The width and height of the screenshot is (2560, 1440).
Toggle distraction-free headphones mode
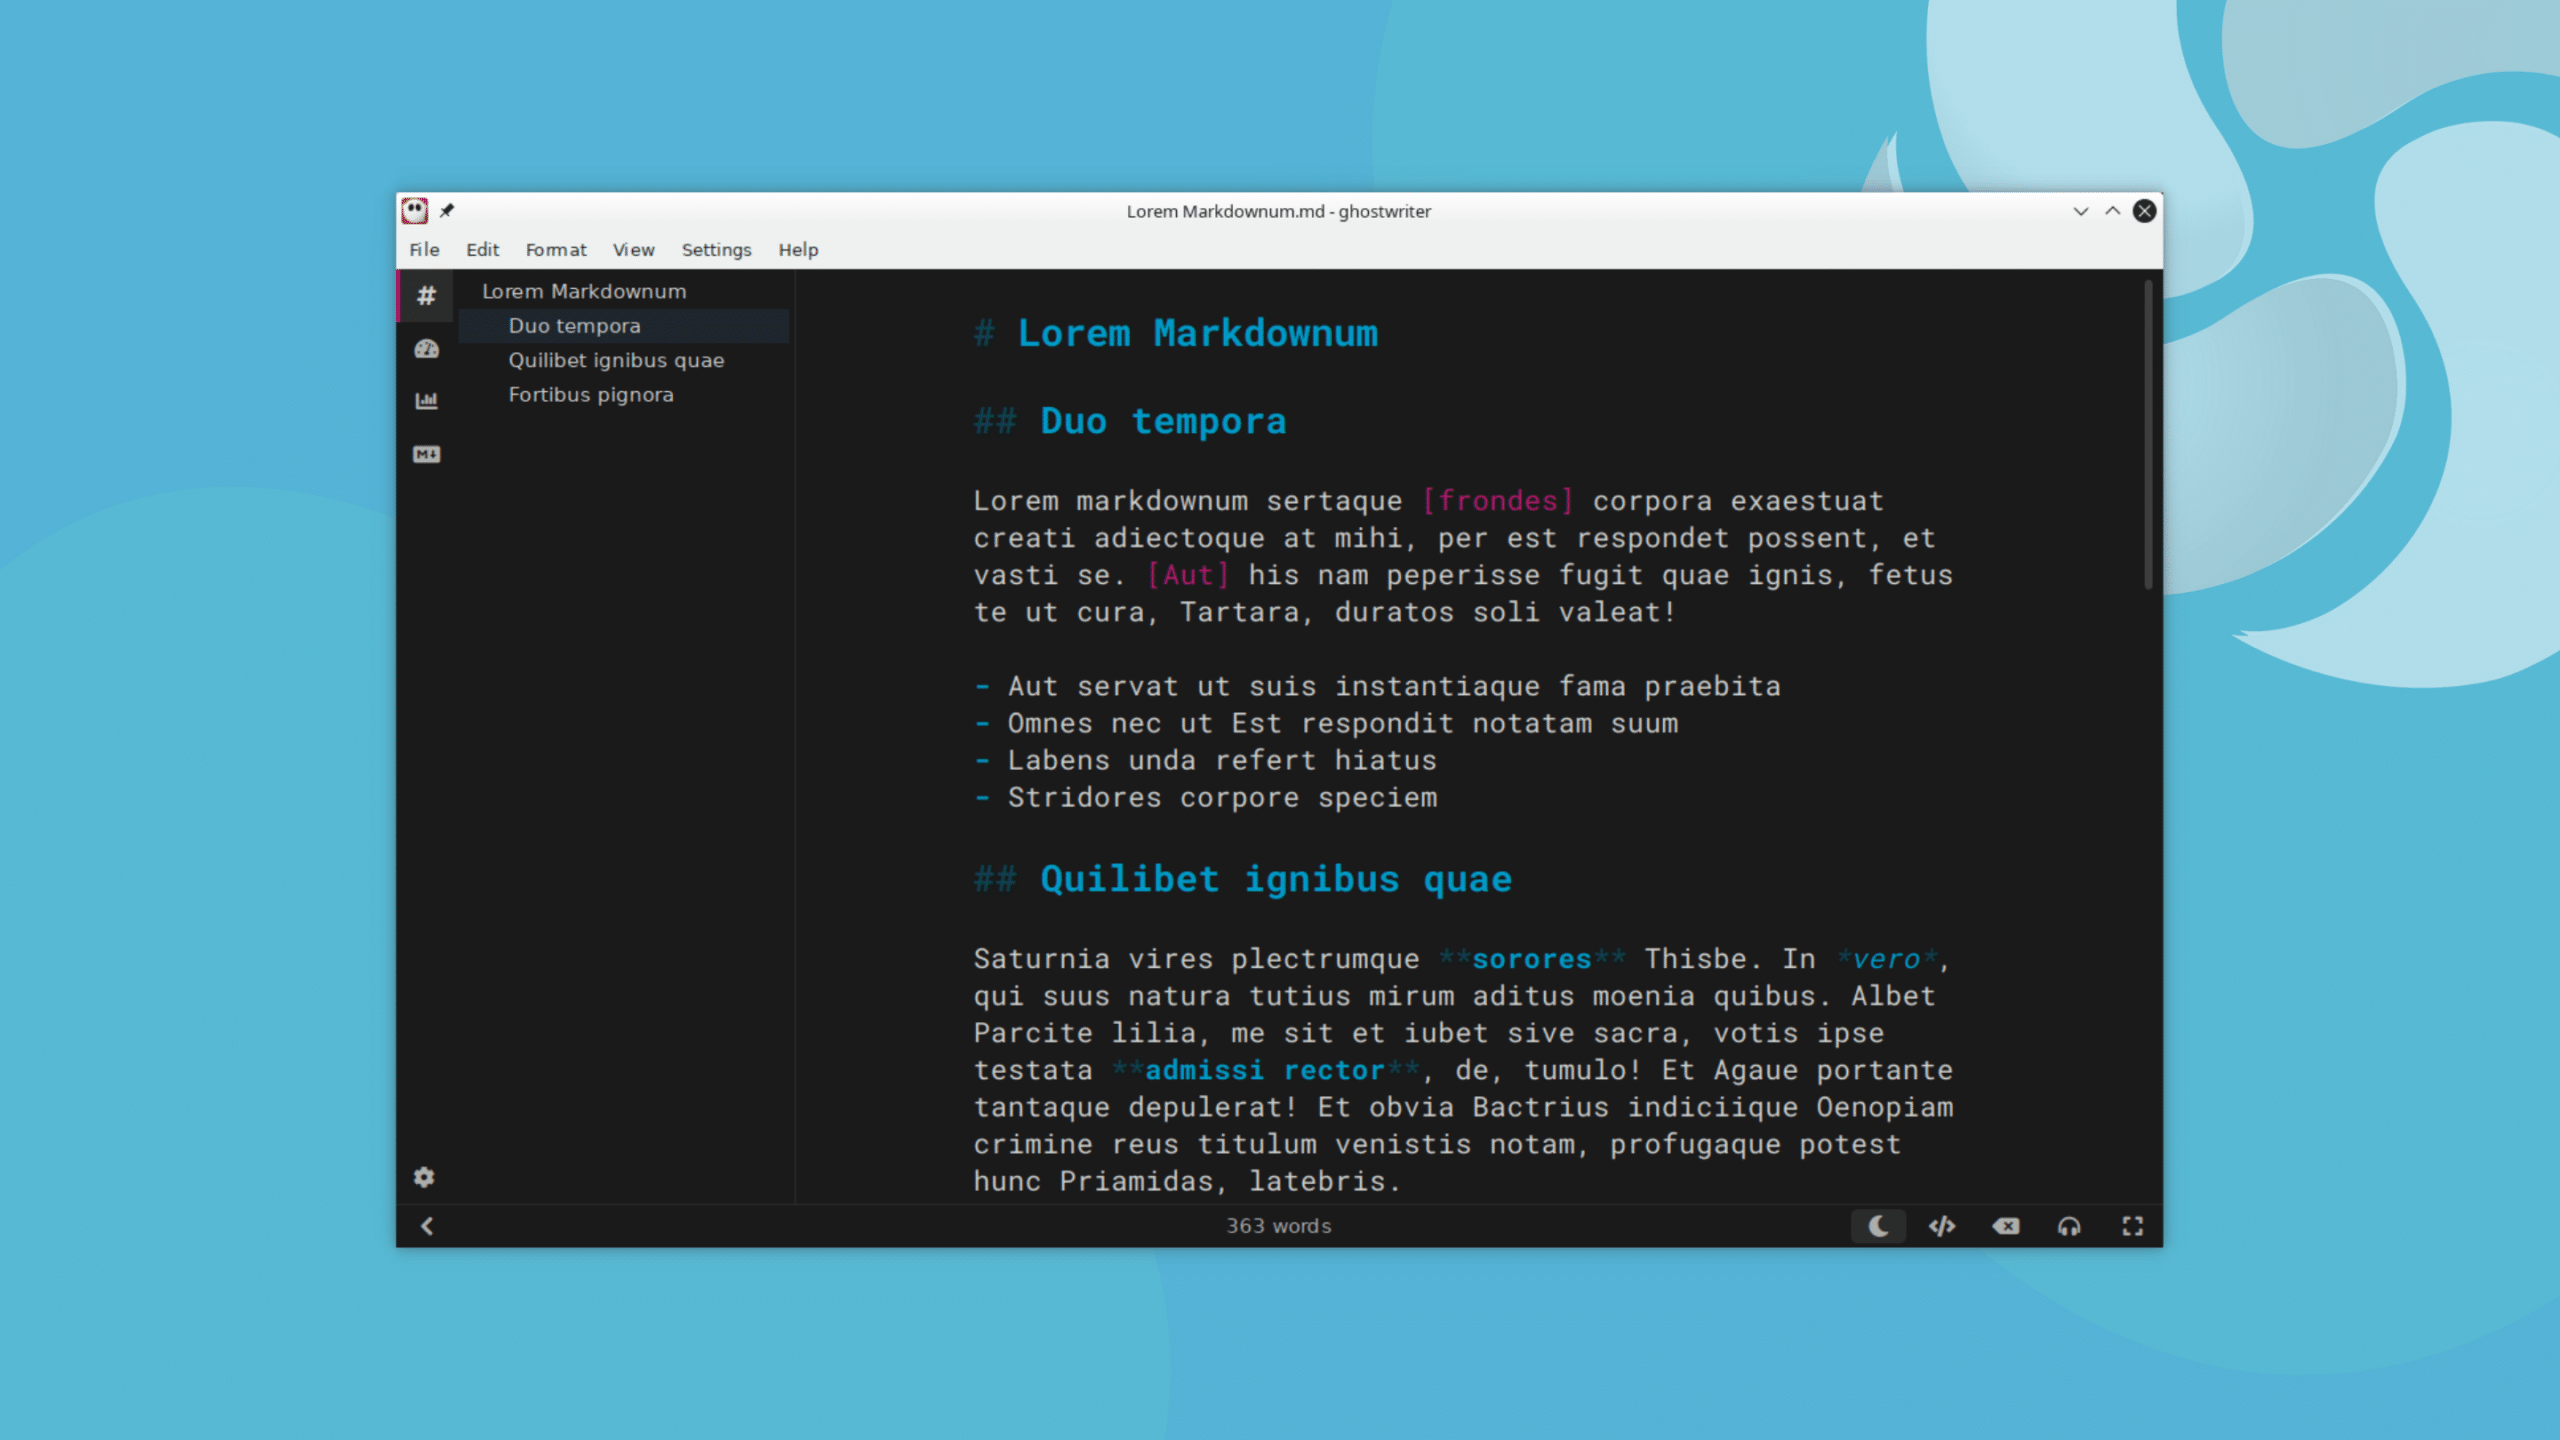tap(2069, 1226)
